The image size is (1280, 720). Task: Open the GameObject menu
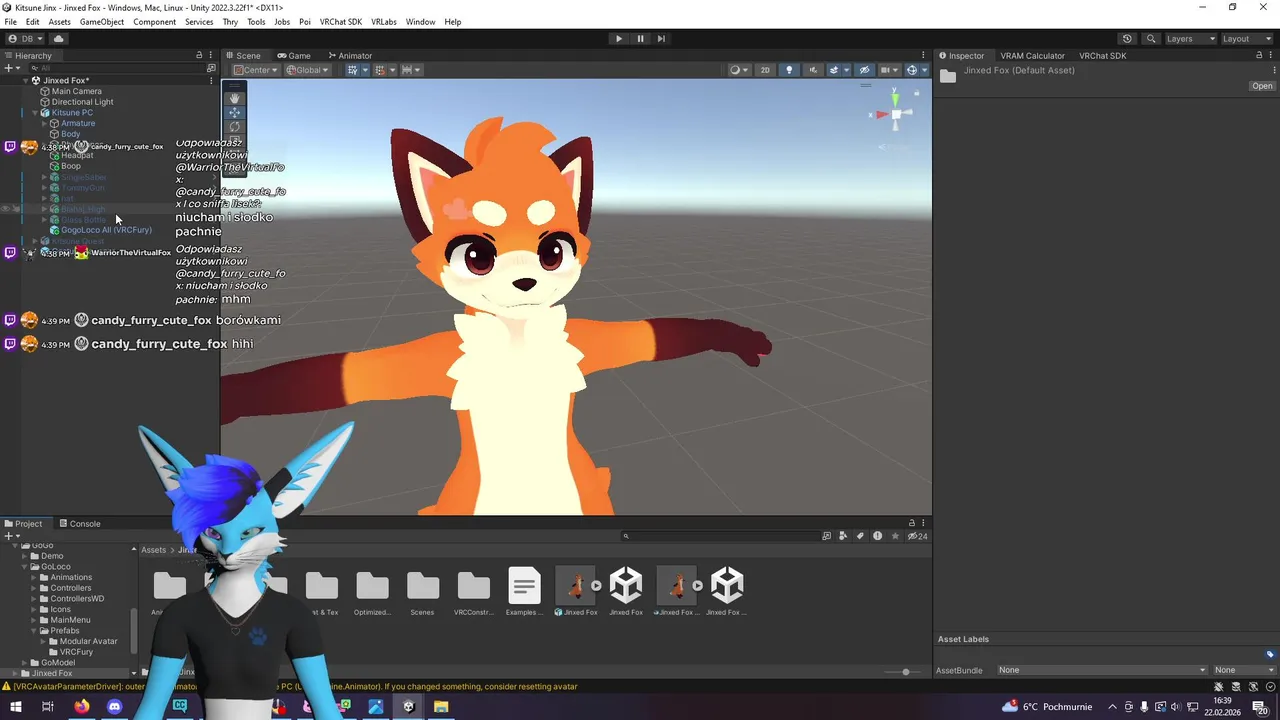pyautogui.click(x=101, y=22)
